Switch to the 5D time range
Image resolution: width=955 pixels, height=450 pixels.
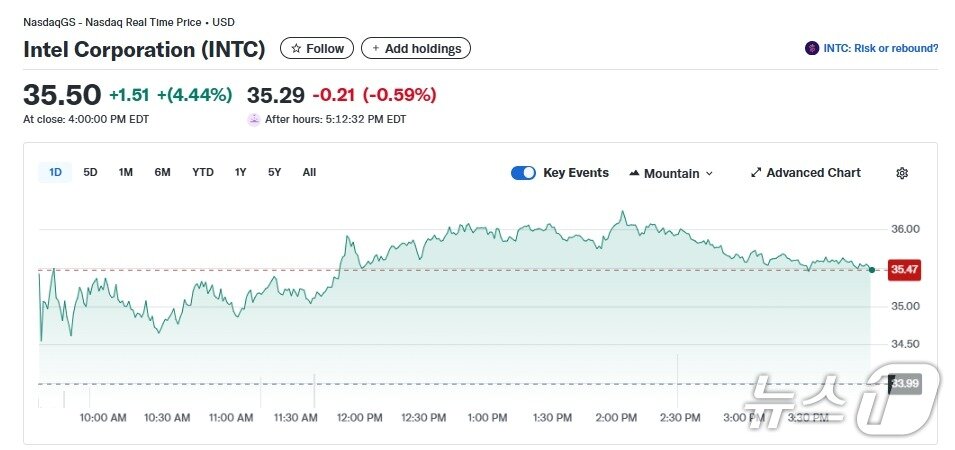pos(90,172)
